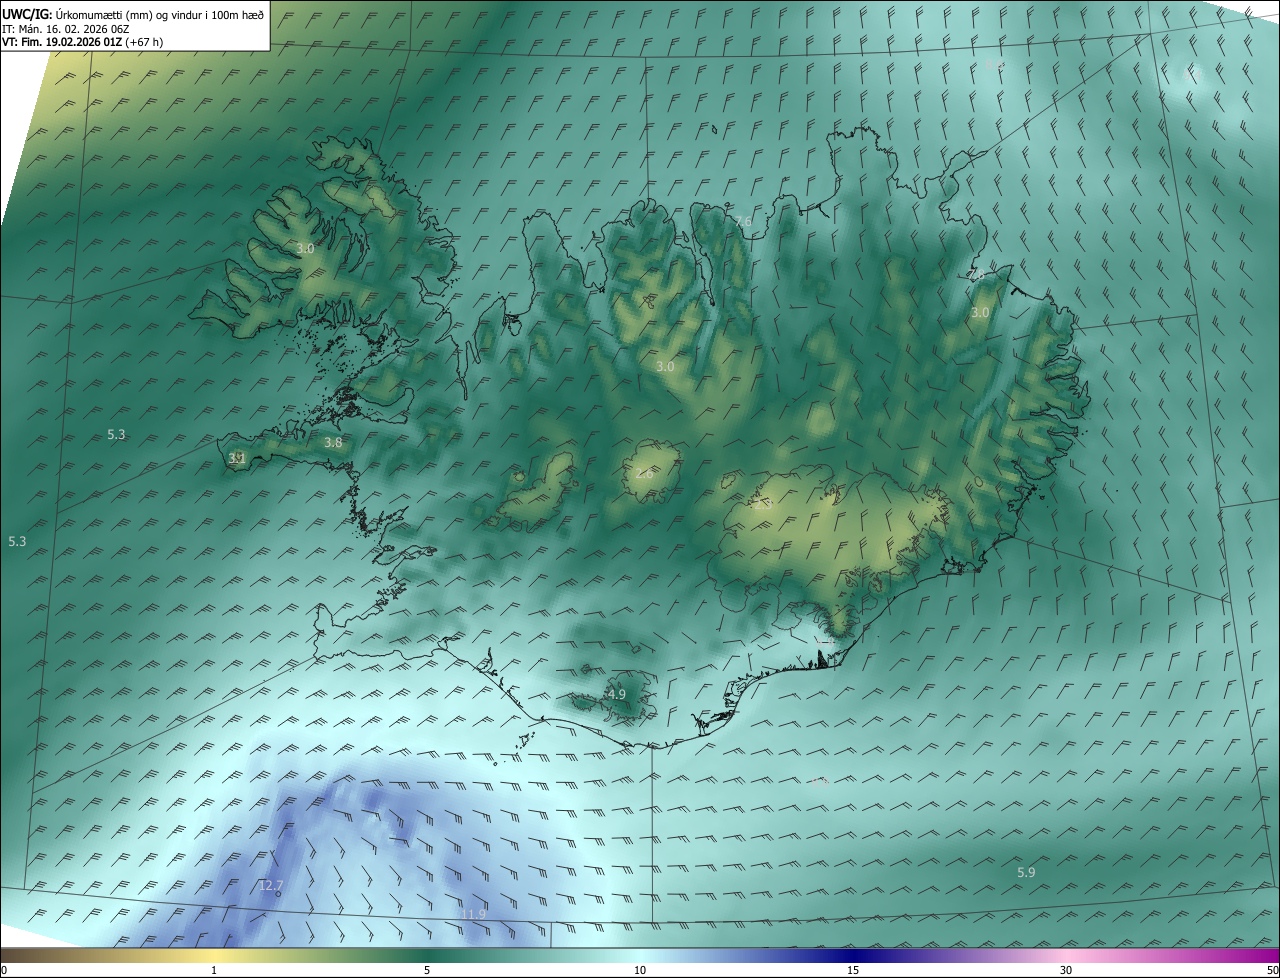Click the '1' tick label on color scale
This screenshot has width=1280, height=978.
[x=214, y=970]
